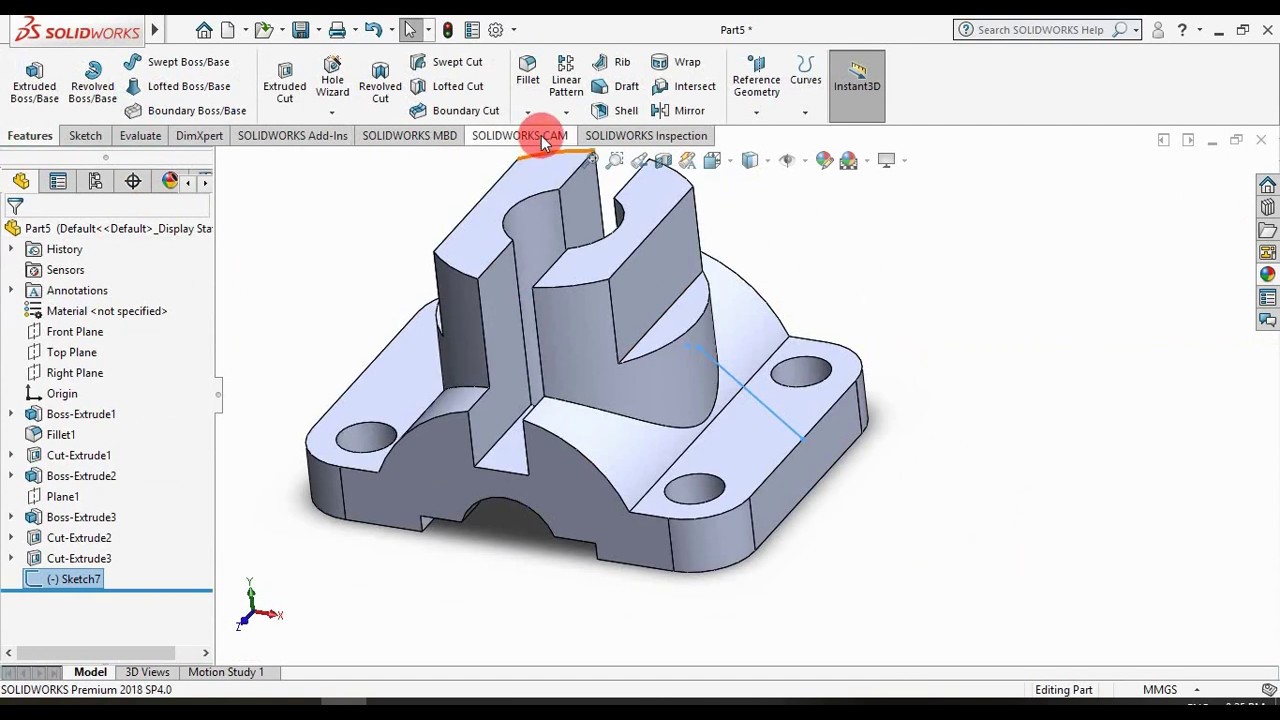Print the document

click(337, 30)
